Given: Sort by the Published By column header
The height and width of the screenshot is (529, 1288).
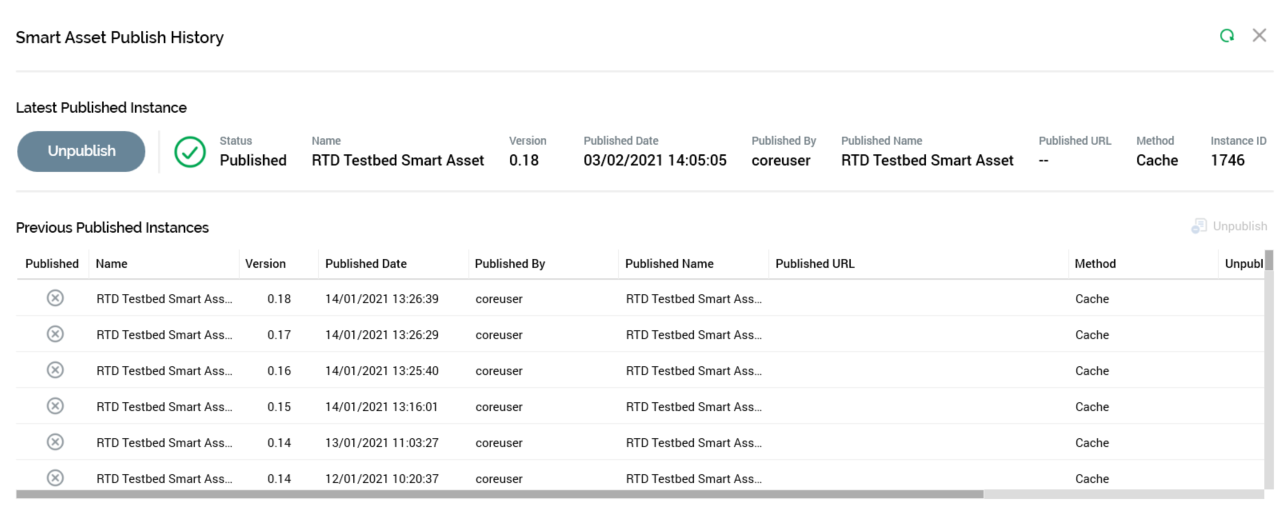Looking at the screenshot, I should tap(510, 264).
